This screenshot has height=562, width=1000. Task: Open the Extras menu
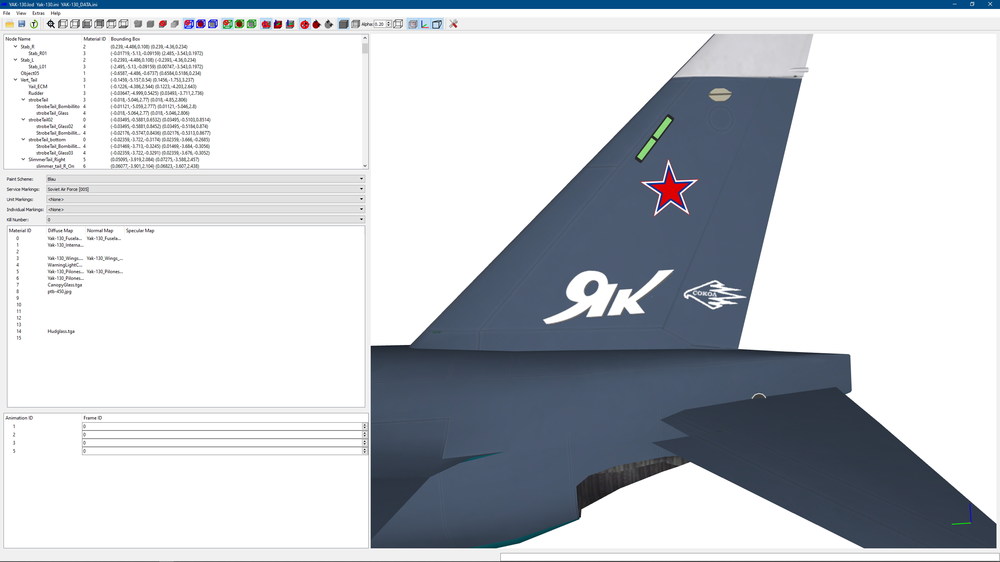[38, 13]
